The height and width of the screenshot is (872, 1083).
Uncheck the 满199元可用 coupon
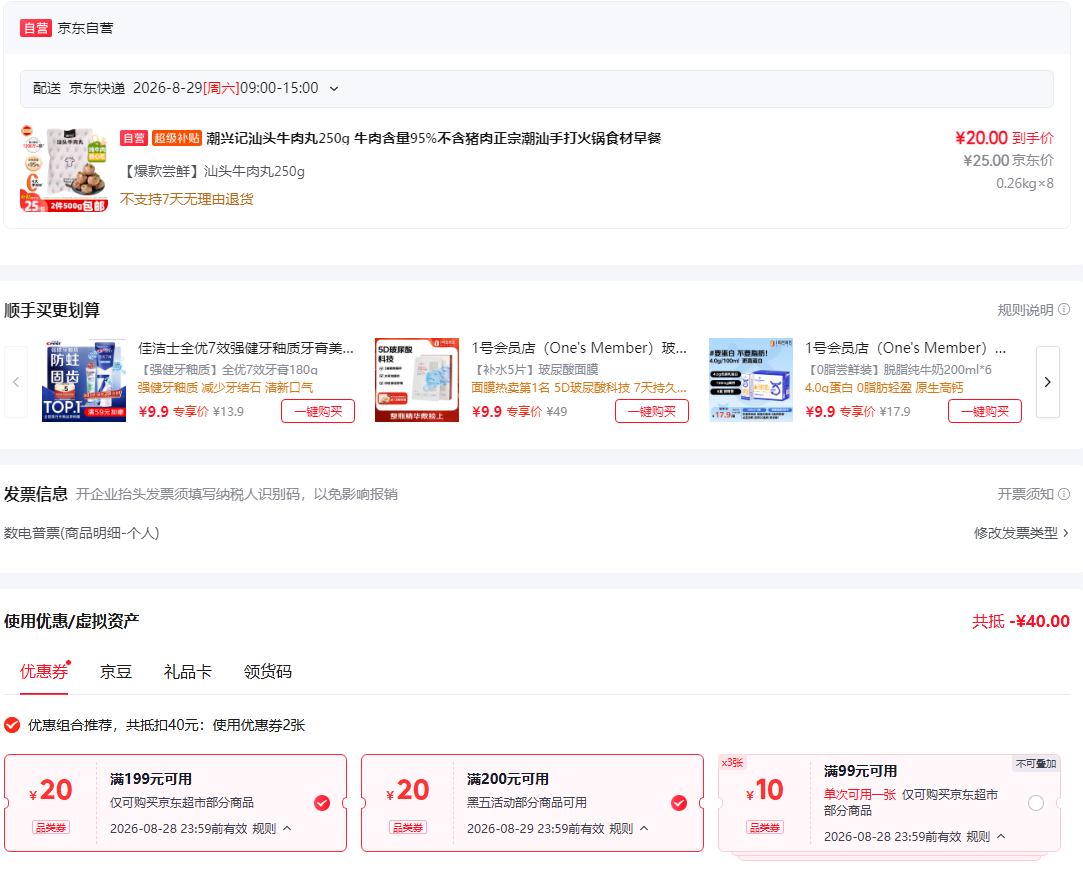[x=322, y=803]
